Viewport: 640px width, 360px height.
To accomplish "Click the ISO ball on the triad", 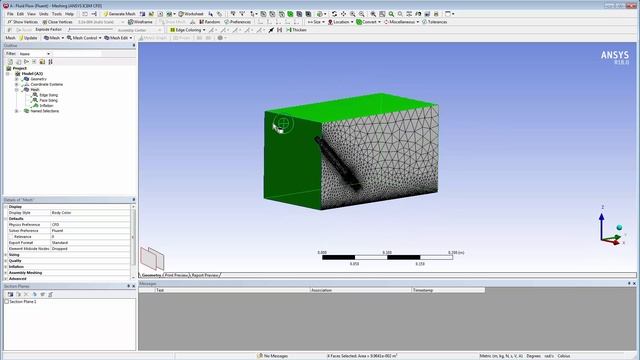I will (619, 227).
